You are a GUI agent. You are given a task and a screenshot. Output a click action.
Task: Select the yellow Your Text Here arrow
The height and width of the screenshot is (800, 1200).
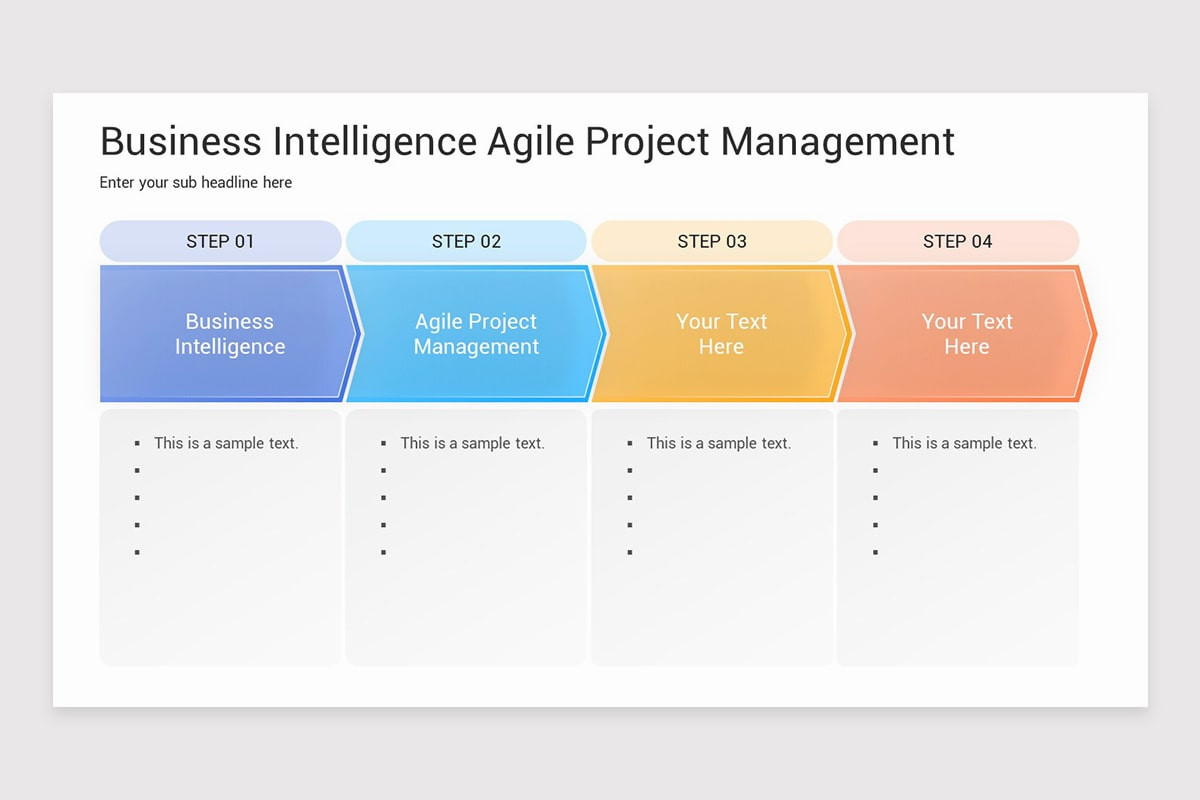coord(721,334)
